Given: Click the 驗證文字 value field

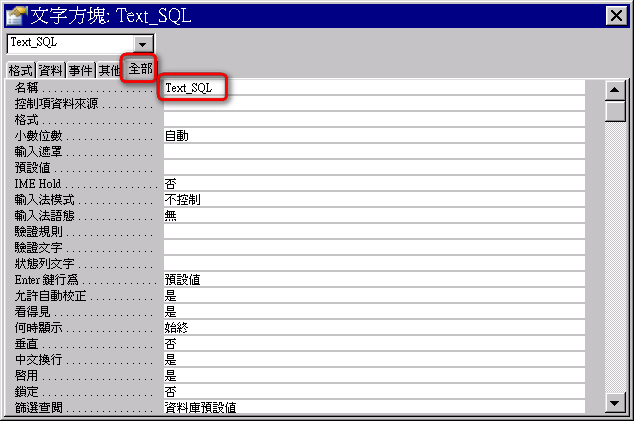Looking at the screenshot, I should coord(374,248).
